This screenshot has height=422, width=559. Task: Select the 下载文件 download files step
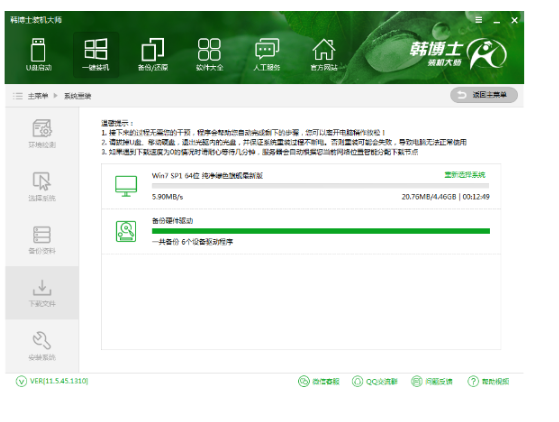[42, 293]
